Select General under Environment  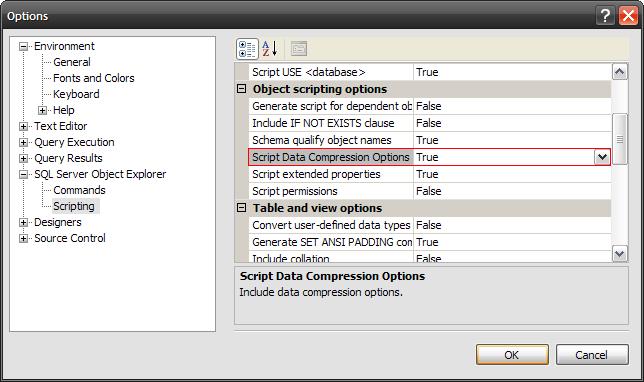coord(72,62)
